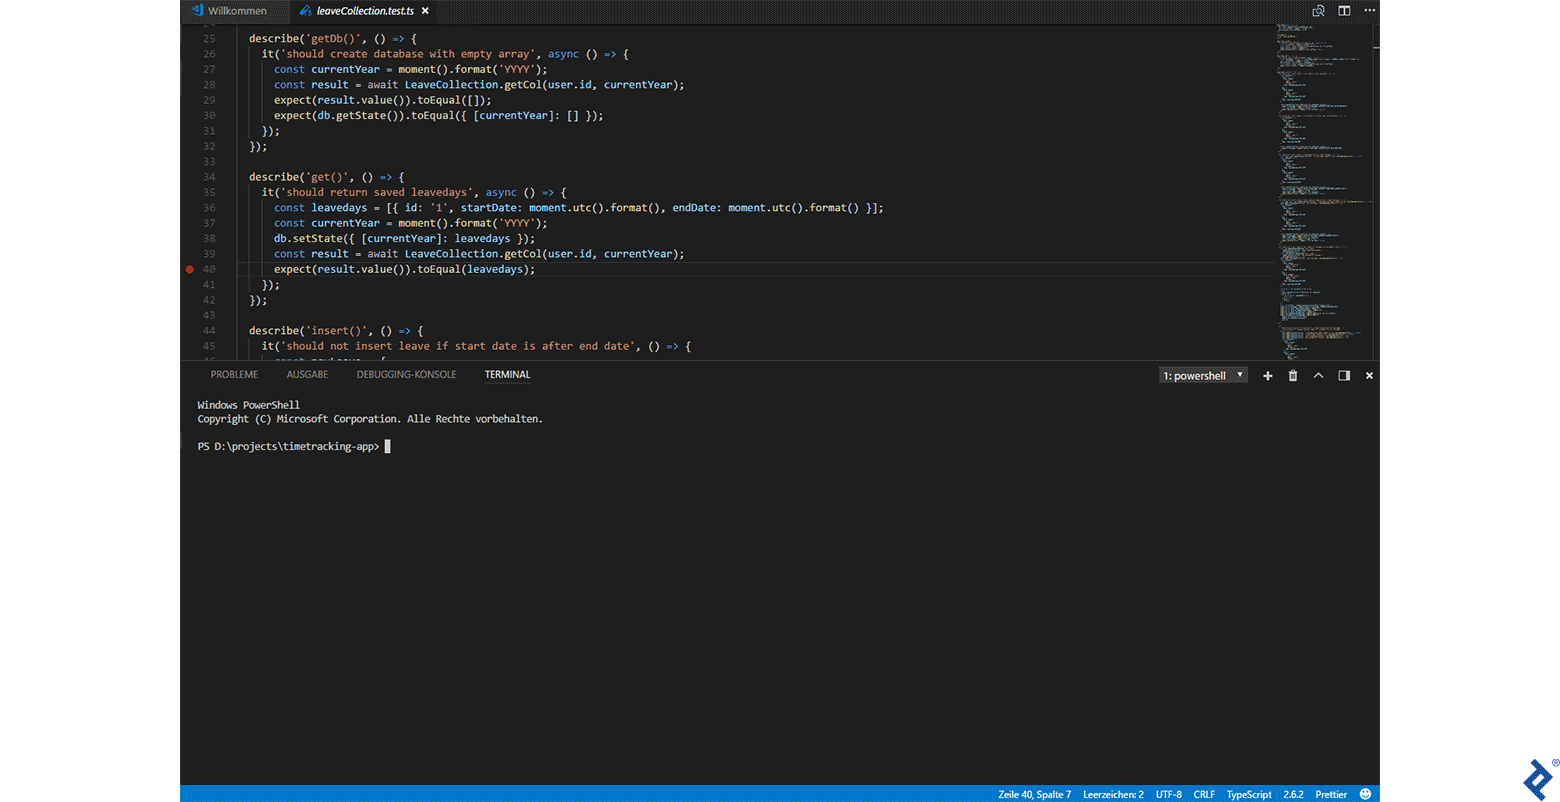Viewport: 1560px width, 802px height.
Task: Click 'Windows PowerShell' text in terminal
Action: pyautogui.click(x=248, y=405)
